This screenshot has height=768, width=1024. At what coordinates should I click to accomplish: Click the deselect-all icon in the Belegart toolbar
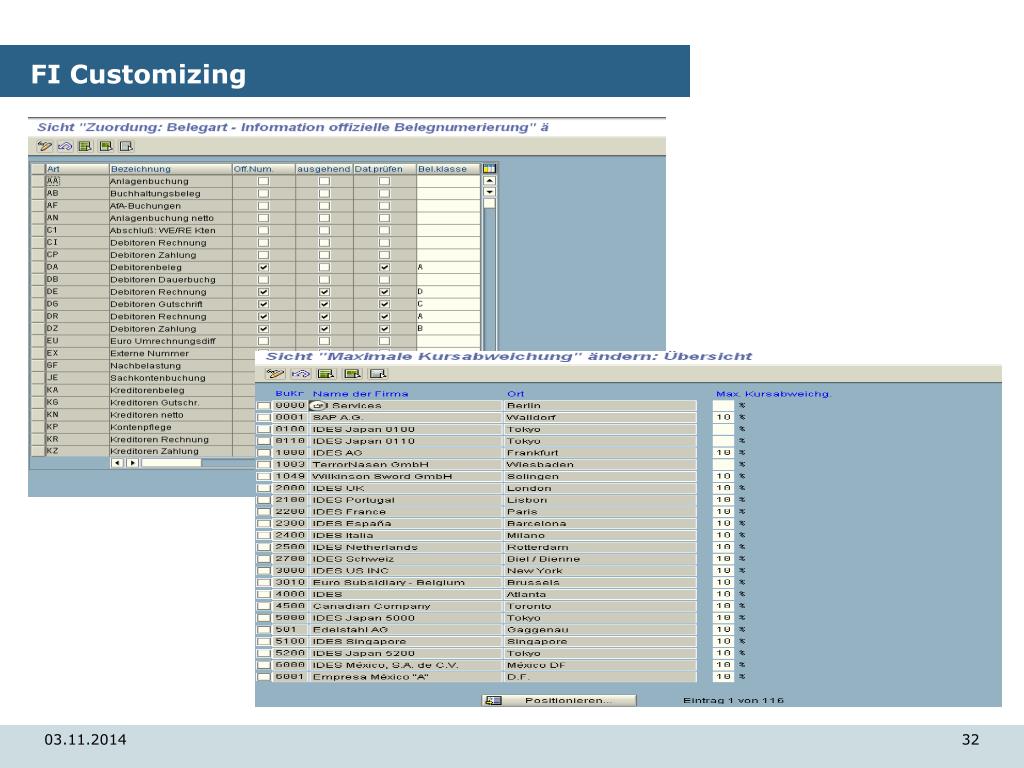(x=126, y=146)
